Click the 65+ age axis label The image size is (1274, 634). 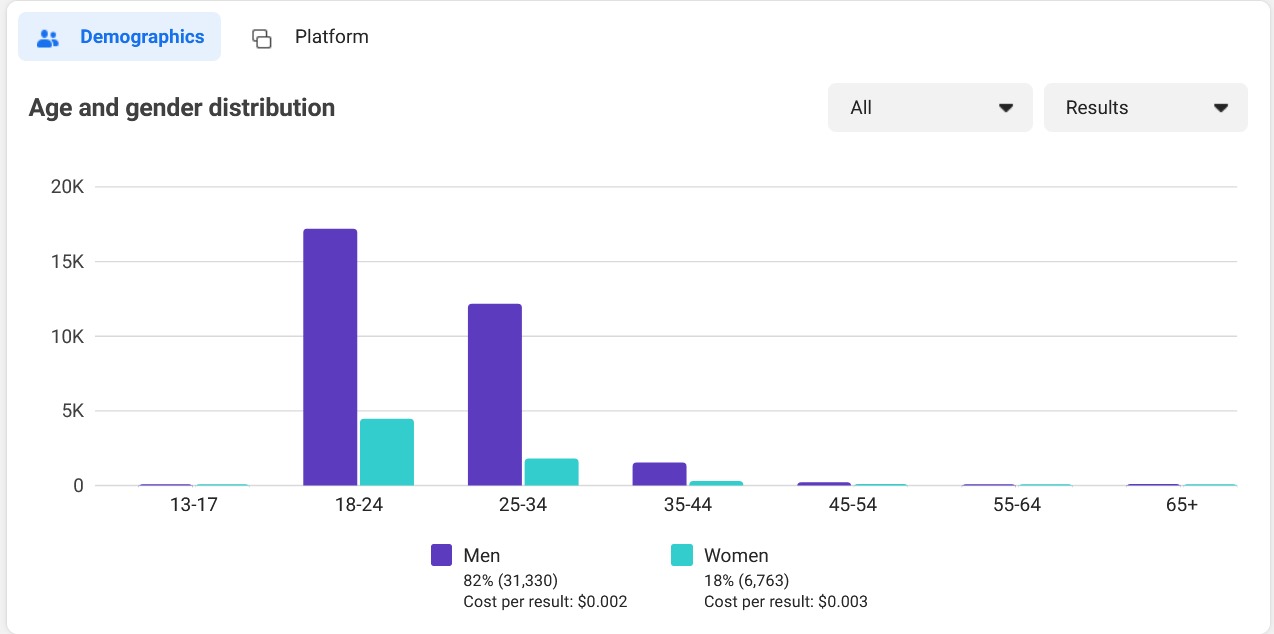tap(1181, 505)
